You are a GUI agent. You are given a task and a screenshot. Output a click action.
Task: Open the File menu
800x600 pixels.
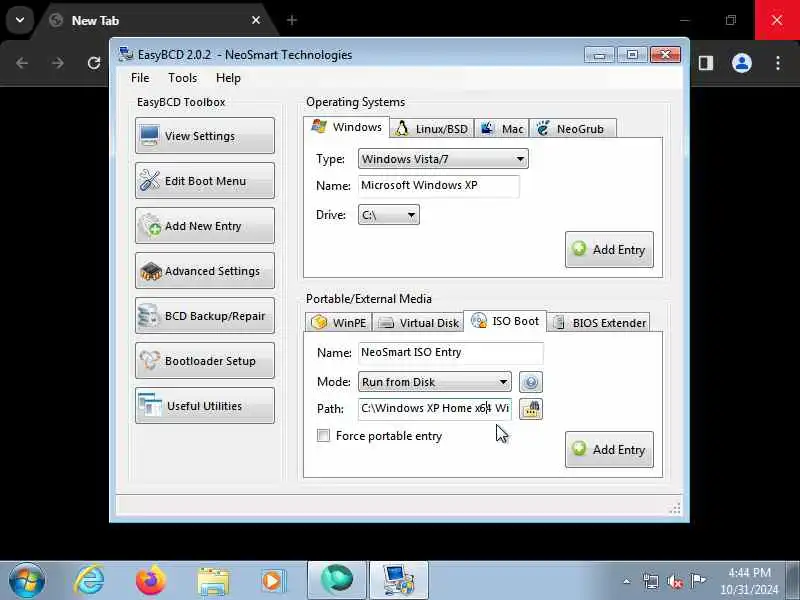pos(140,78)
